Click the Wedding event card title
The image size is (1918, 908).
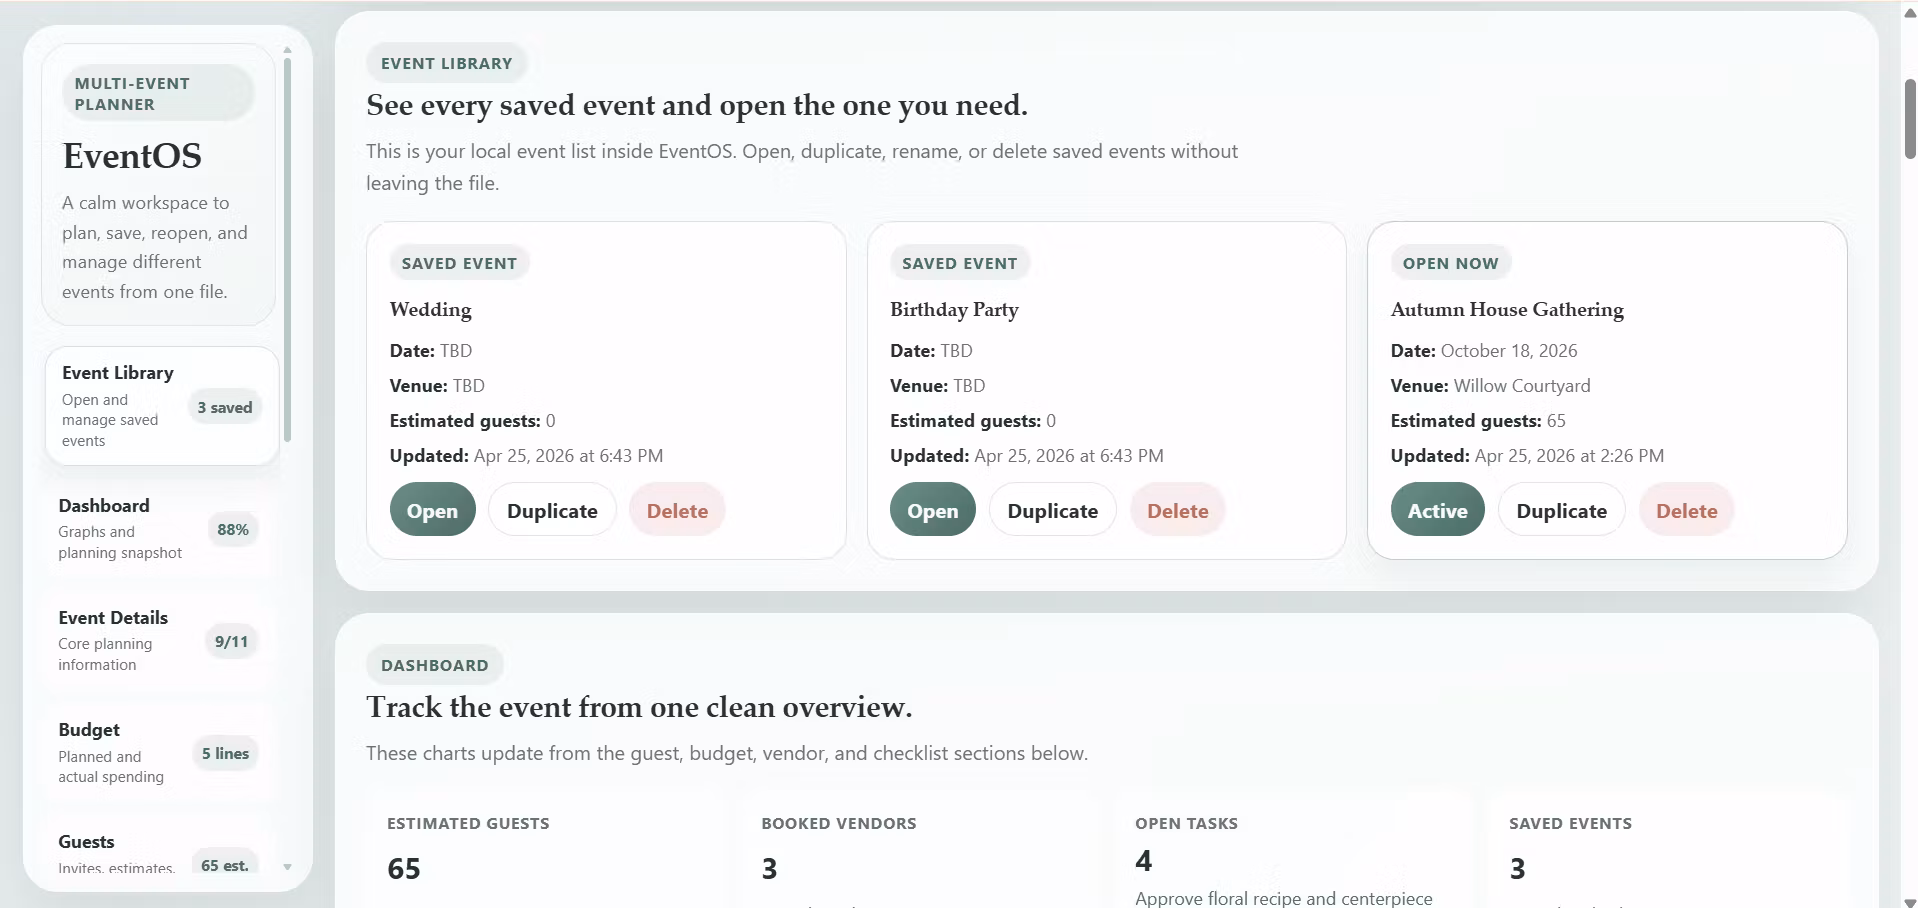click(431, 309)
